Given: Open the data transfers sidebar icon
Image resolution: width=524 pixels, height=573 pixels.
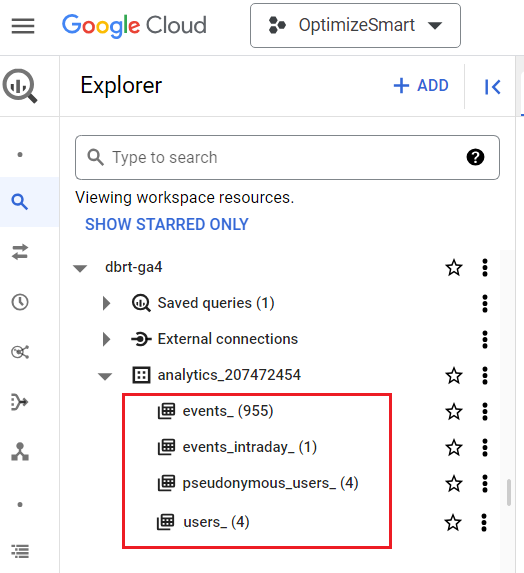Looking at the screenshot, I should (x=20, y=252).
